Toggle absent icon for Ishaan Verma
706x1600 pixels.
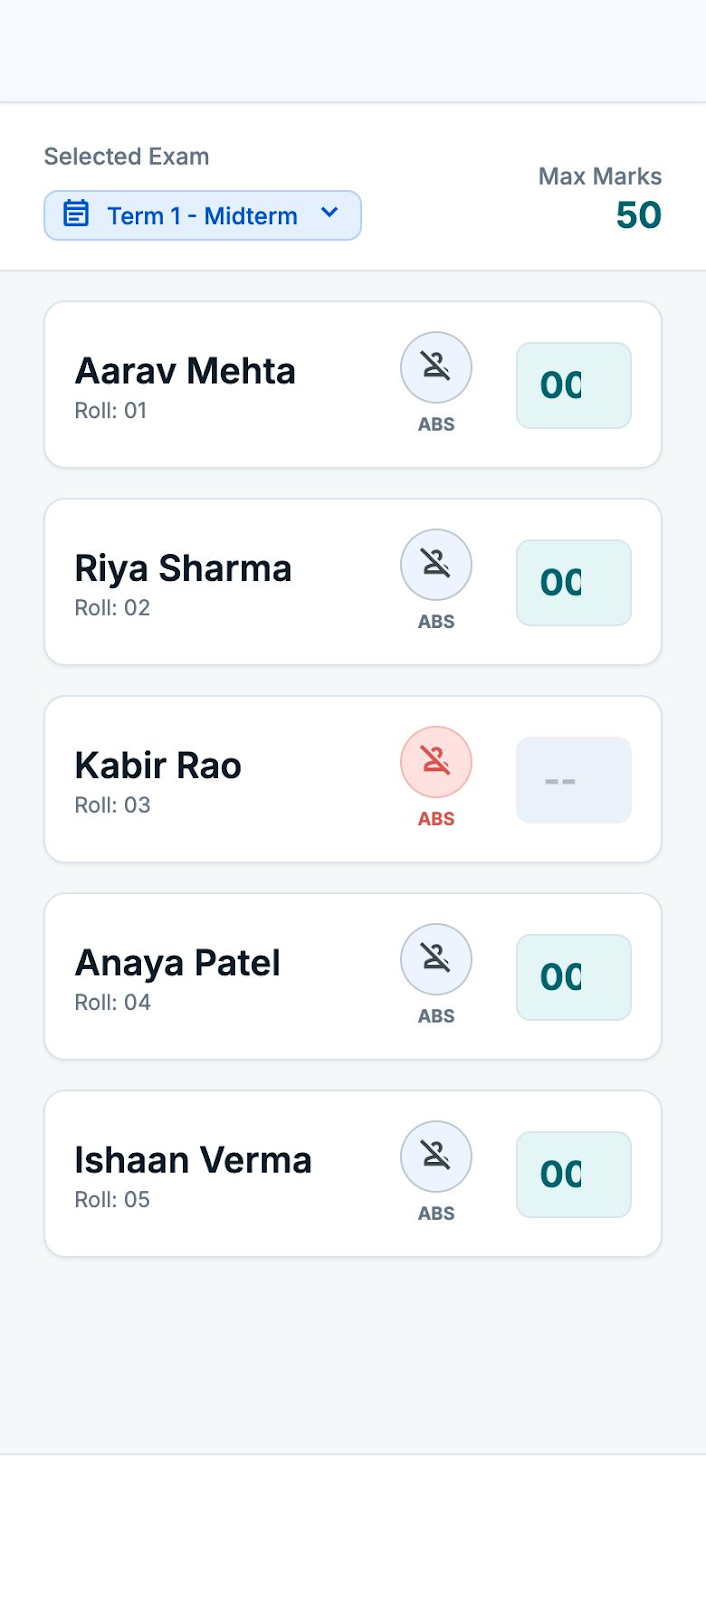436,1155
